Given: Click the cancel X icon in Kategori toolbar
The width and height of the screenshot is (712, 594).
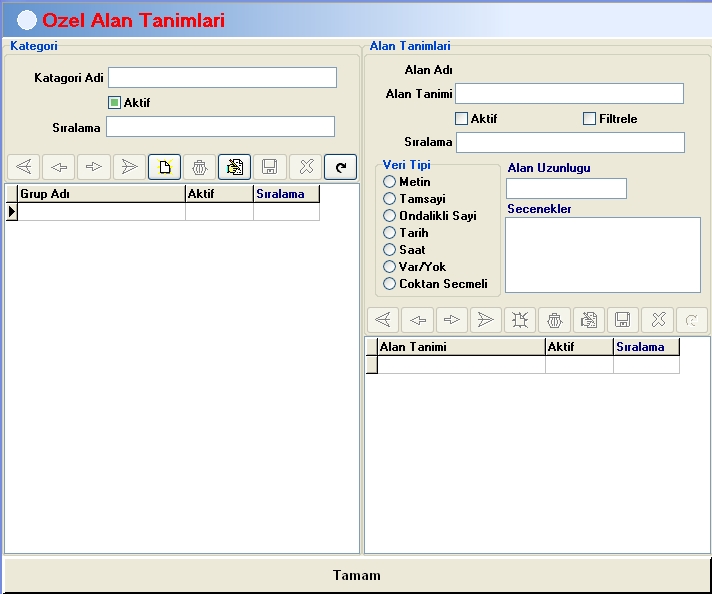Looking at the screenshot, I should (x=305, y=167).
